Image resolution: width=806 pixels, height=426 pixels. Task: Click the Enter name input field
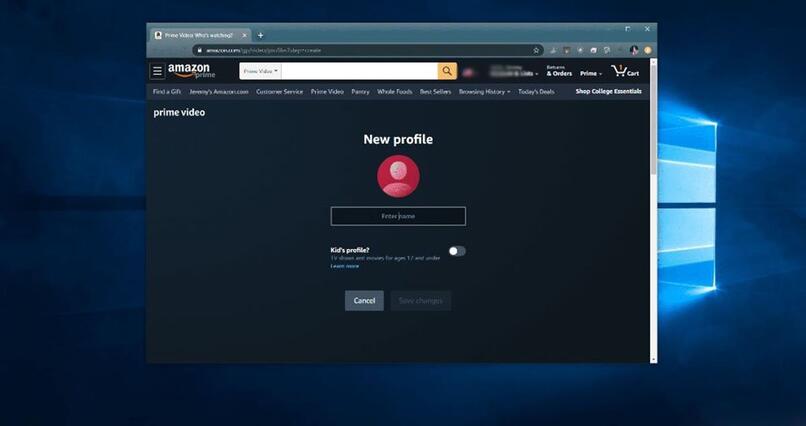[x=398, y=216]
